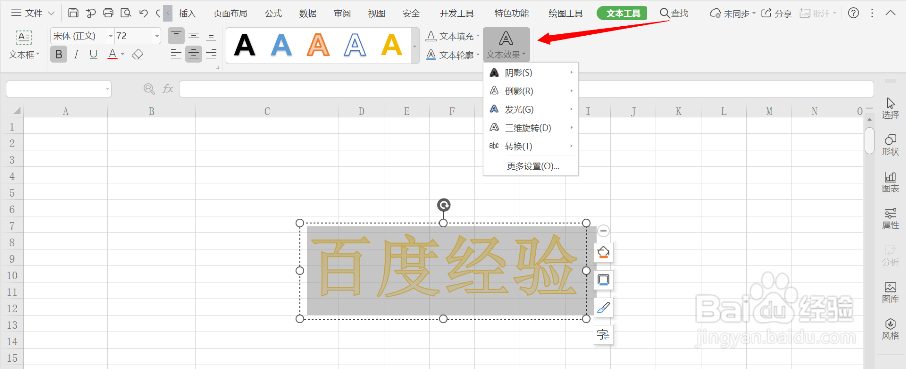Open 选择 tool in right sidebar

[890, 108]
